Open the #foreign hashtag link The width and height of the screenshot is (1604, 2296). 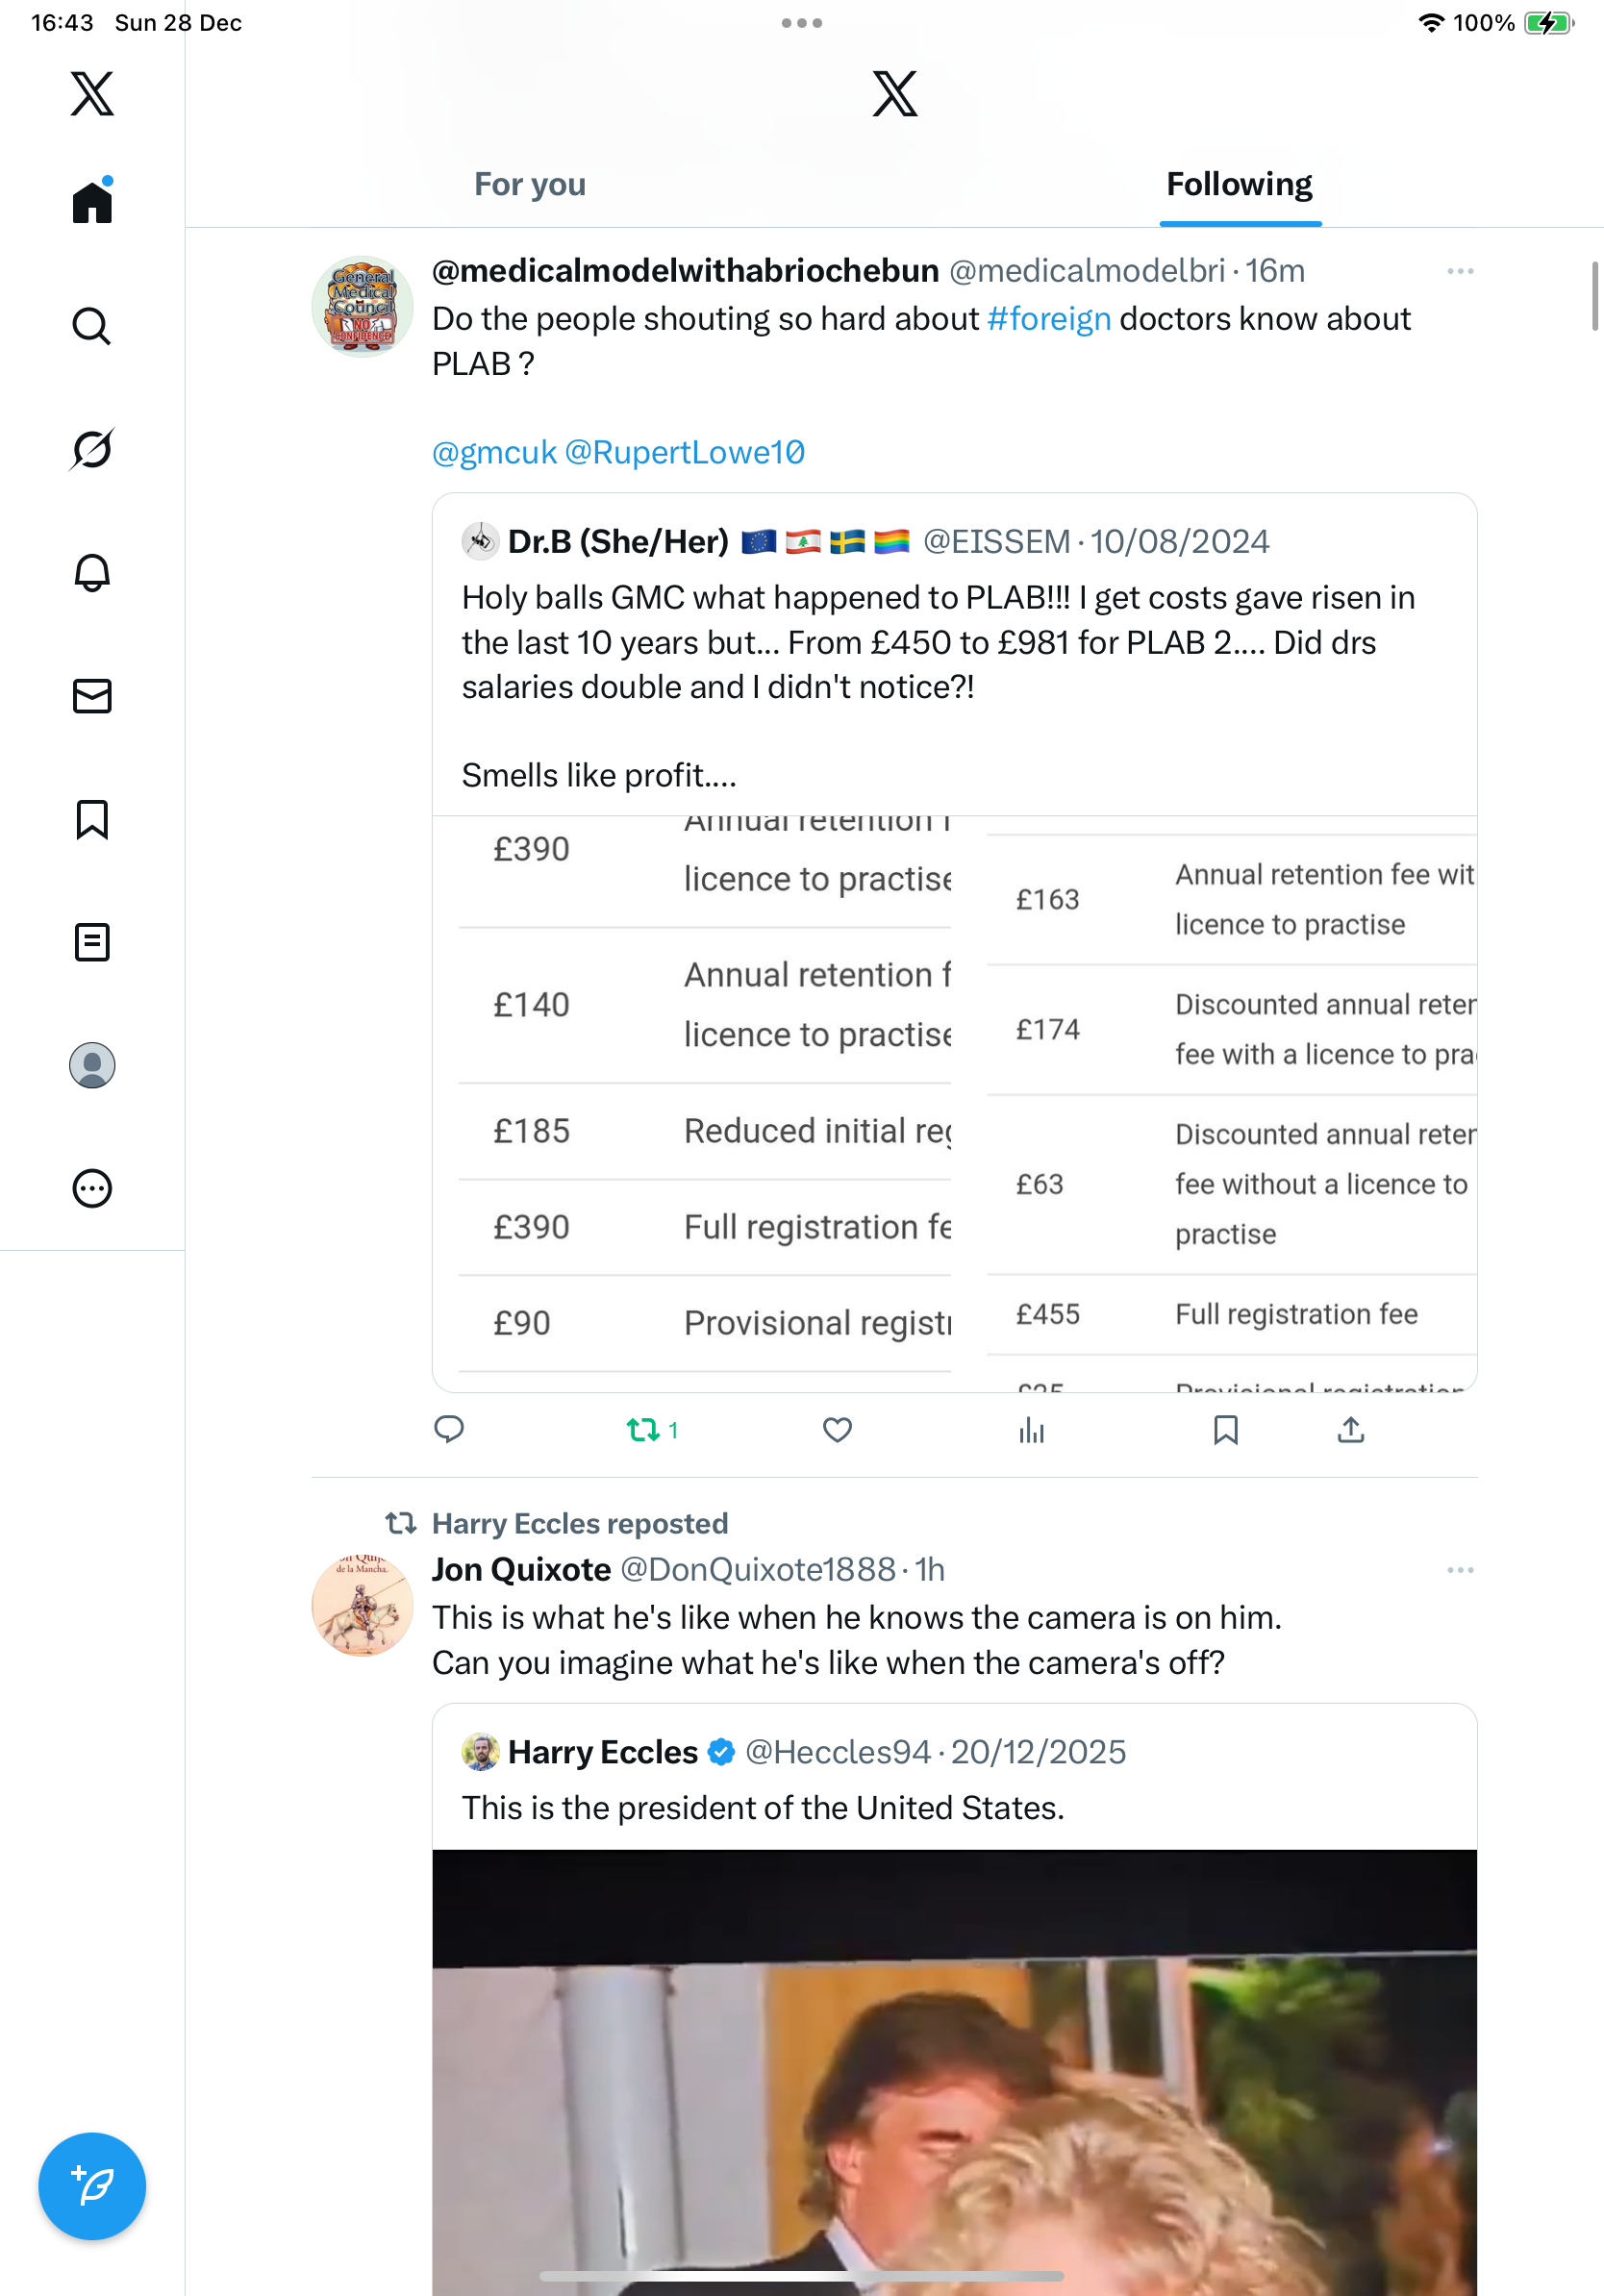(x=1048, y=319)
